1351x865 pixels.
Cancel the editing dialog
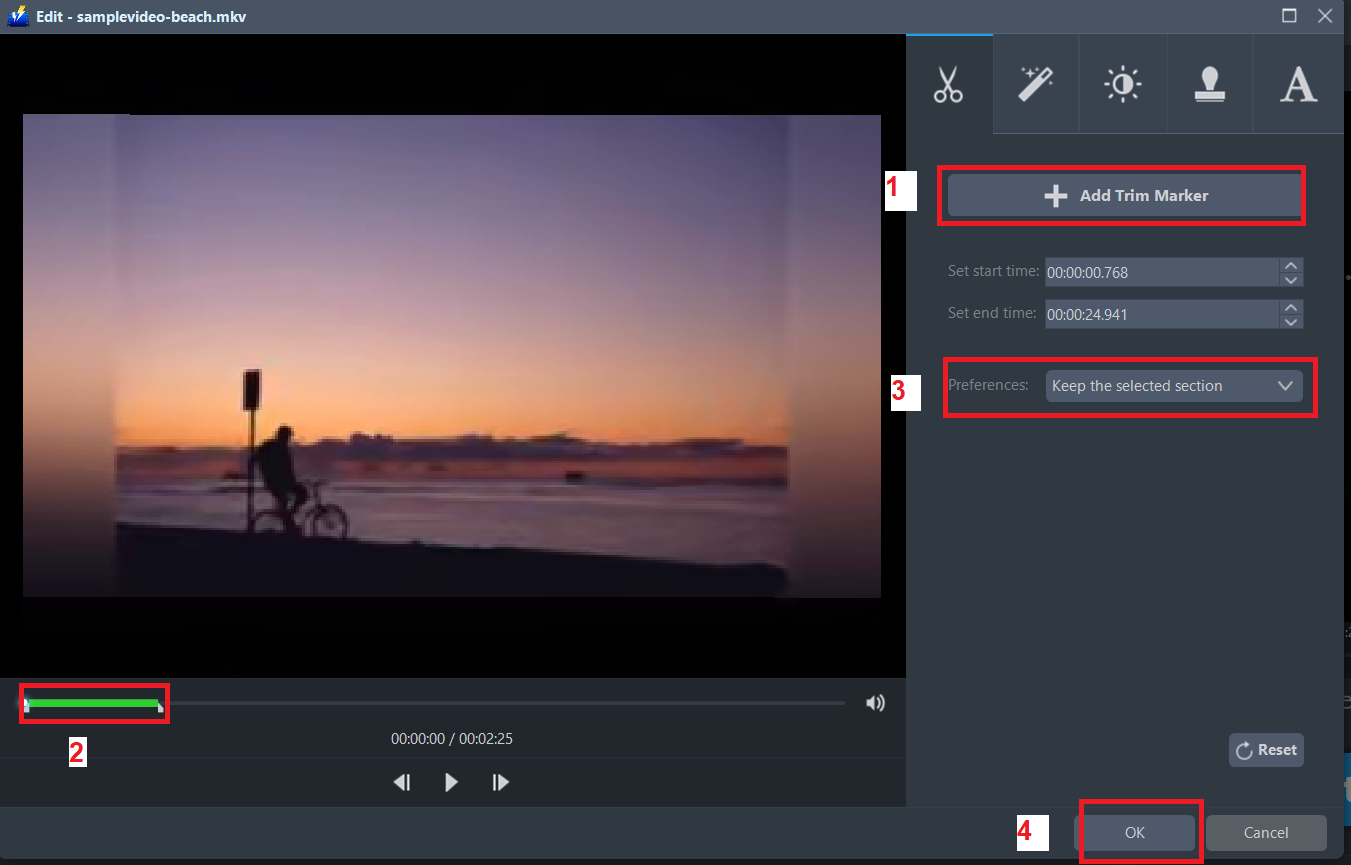click(1266, 832)
